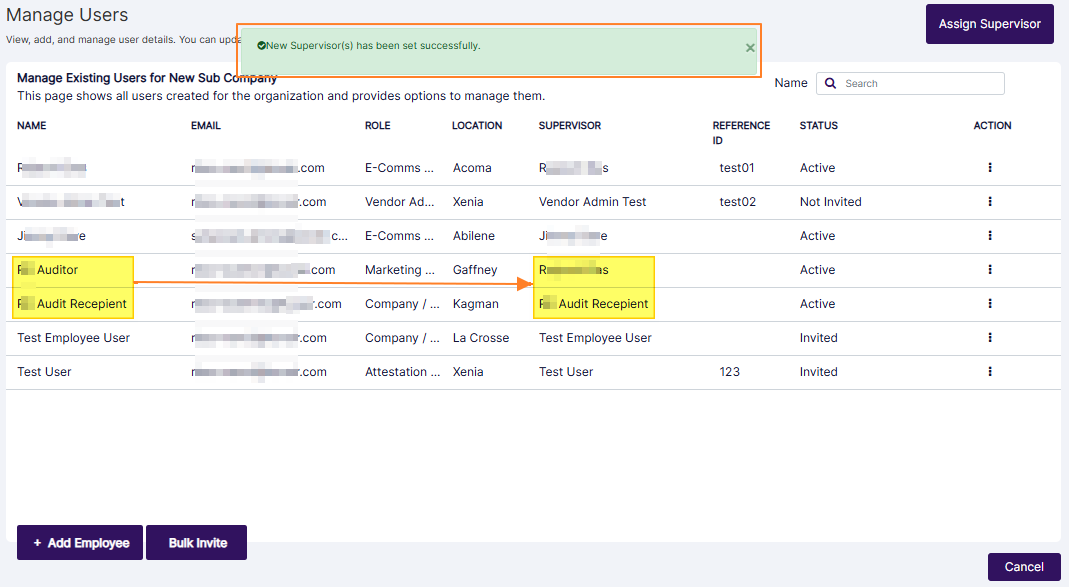The image size is (1069, 587).
Task: Select the highlighted Audit Recepient supervisor cell
Action: (594, 303)
